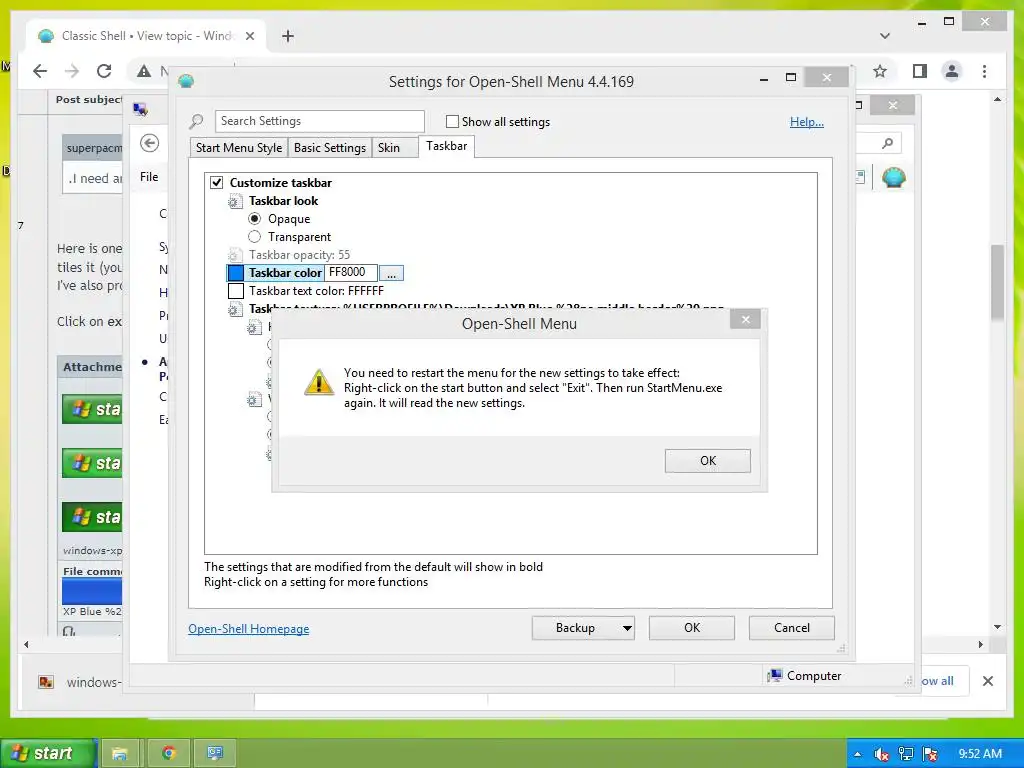This screenshot has height=768, width=1024.
Task: Open the color picker ellipsis button
Action: (x=391, y=273)
